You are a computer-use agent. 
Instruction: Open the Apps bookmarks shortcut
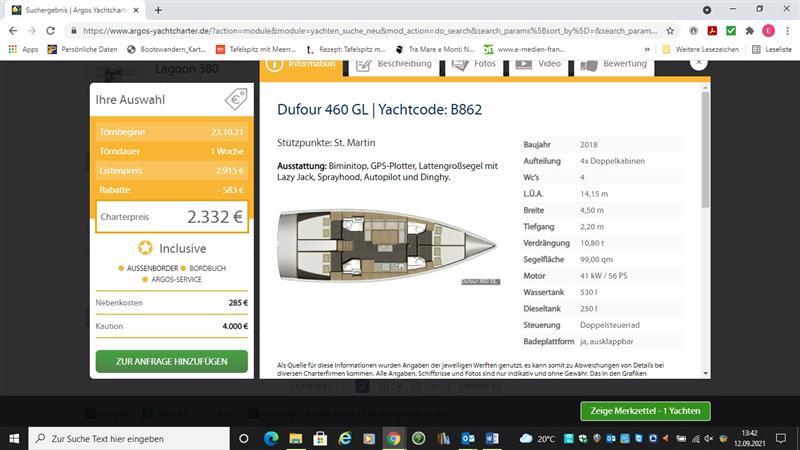23,49
